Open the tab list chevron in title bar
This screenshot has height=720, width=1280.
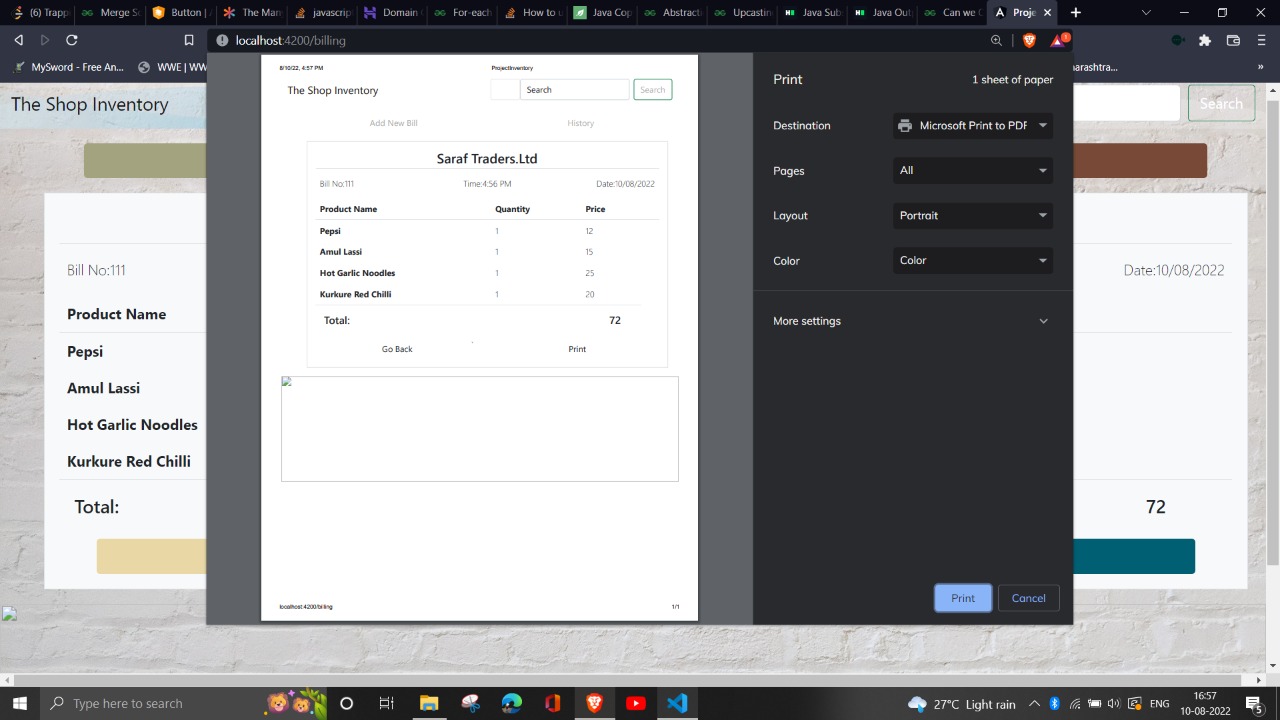tap(1146, 13)
